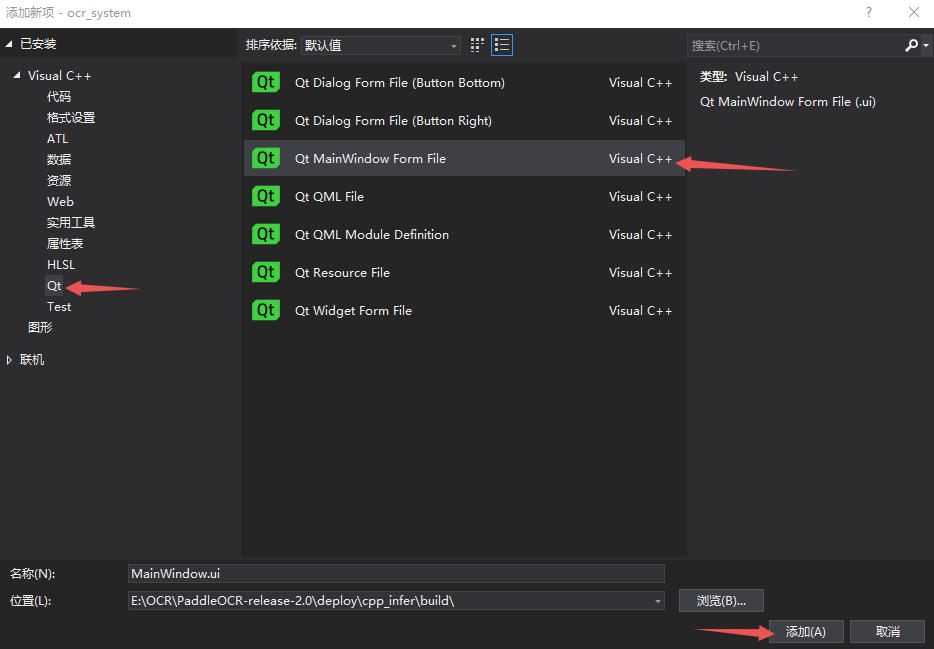This screenshot has height=649, width=934.
Task: Choose Qt QML Module Definition template
Action: click(x=464, y=235)
